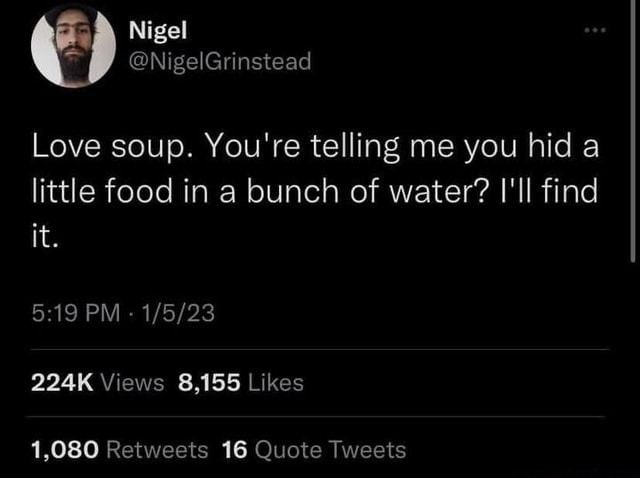Click Nigel's profile avatar photo
The height and width of the screenshot is (478, 640).
72,46
